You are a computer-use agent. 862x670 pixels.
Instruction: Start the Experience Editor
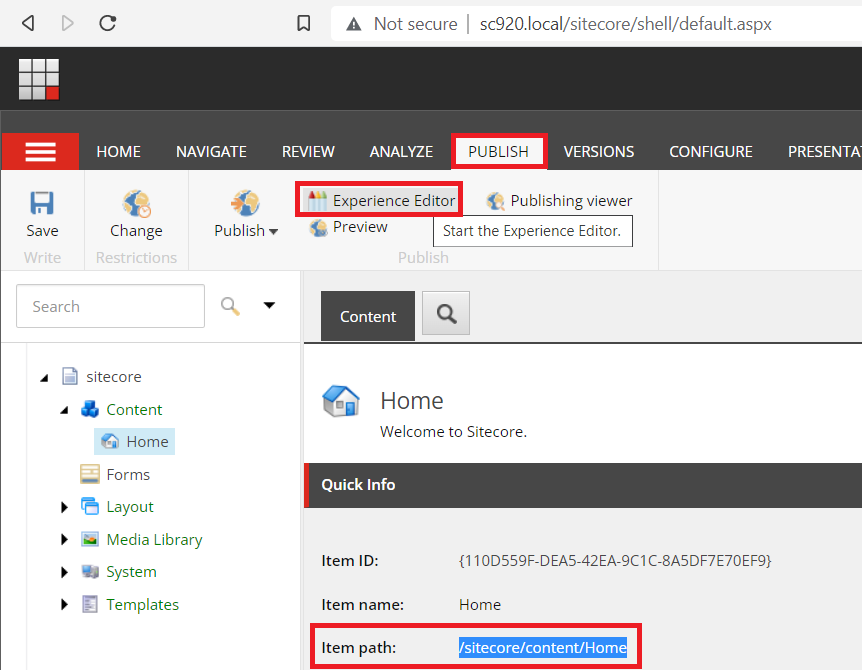381,200
